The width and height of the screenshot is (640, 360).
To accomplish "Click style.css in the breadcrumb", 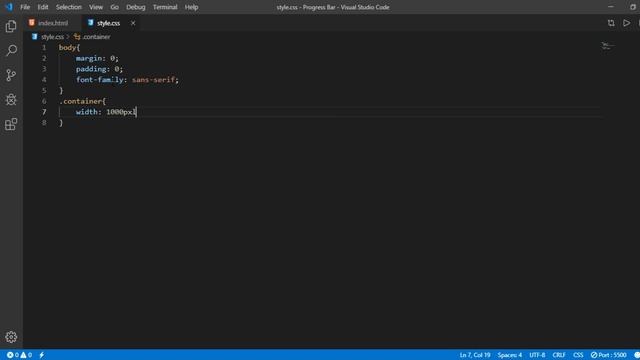I will pos(52,37).
